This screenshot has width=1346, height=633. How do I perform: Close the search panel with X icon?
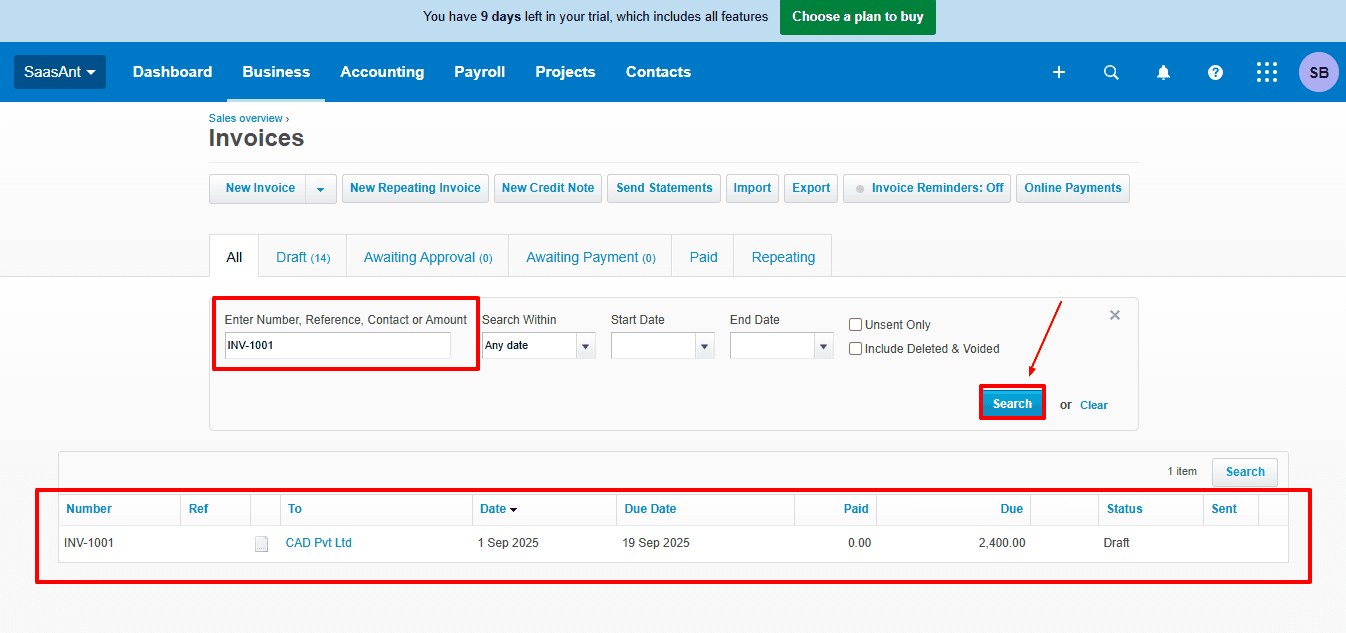1115,315
